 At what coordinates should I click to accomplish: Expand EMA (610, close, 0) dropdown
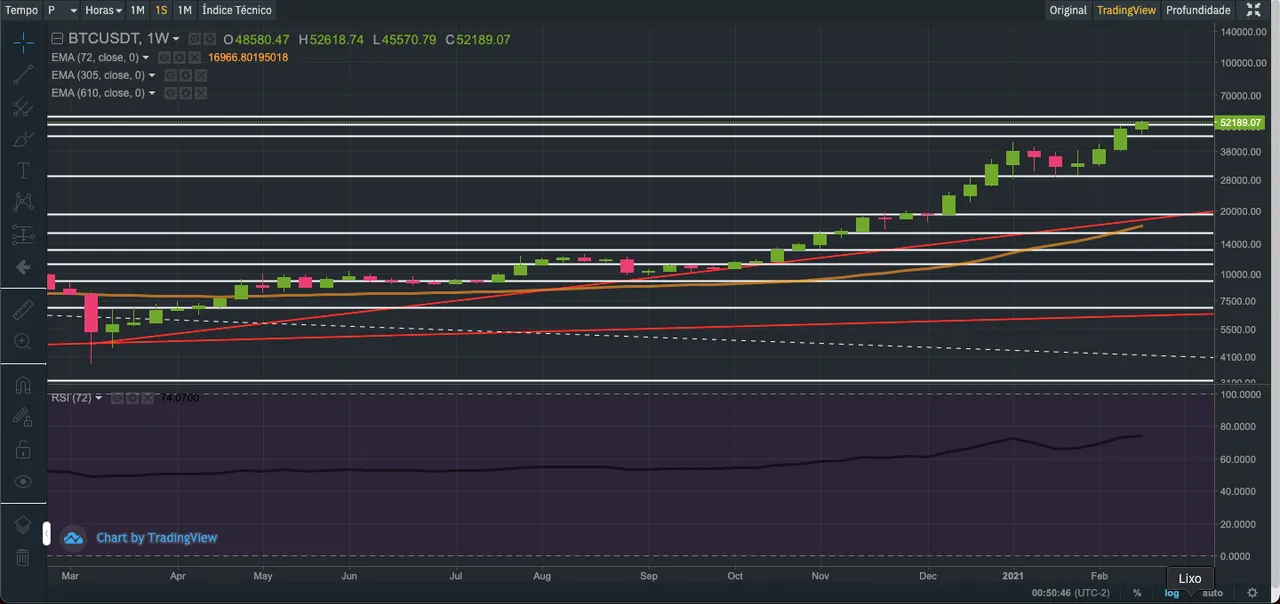[x=152, y=93]
